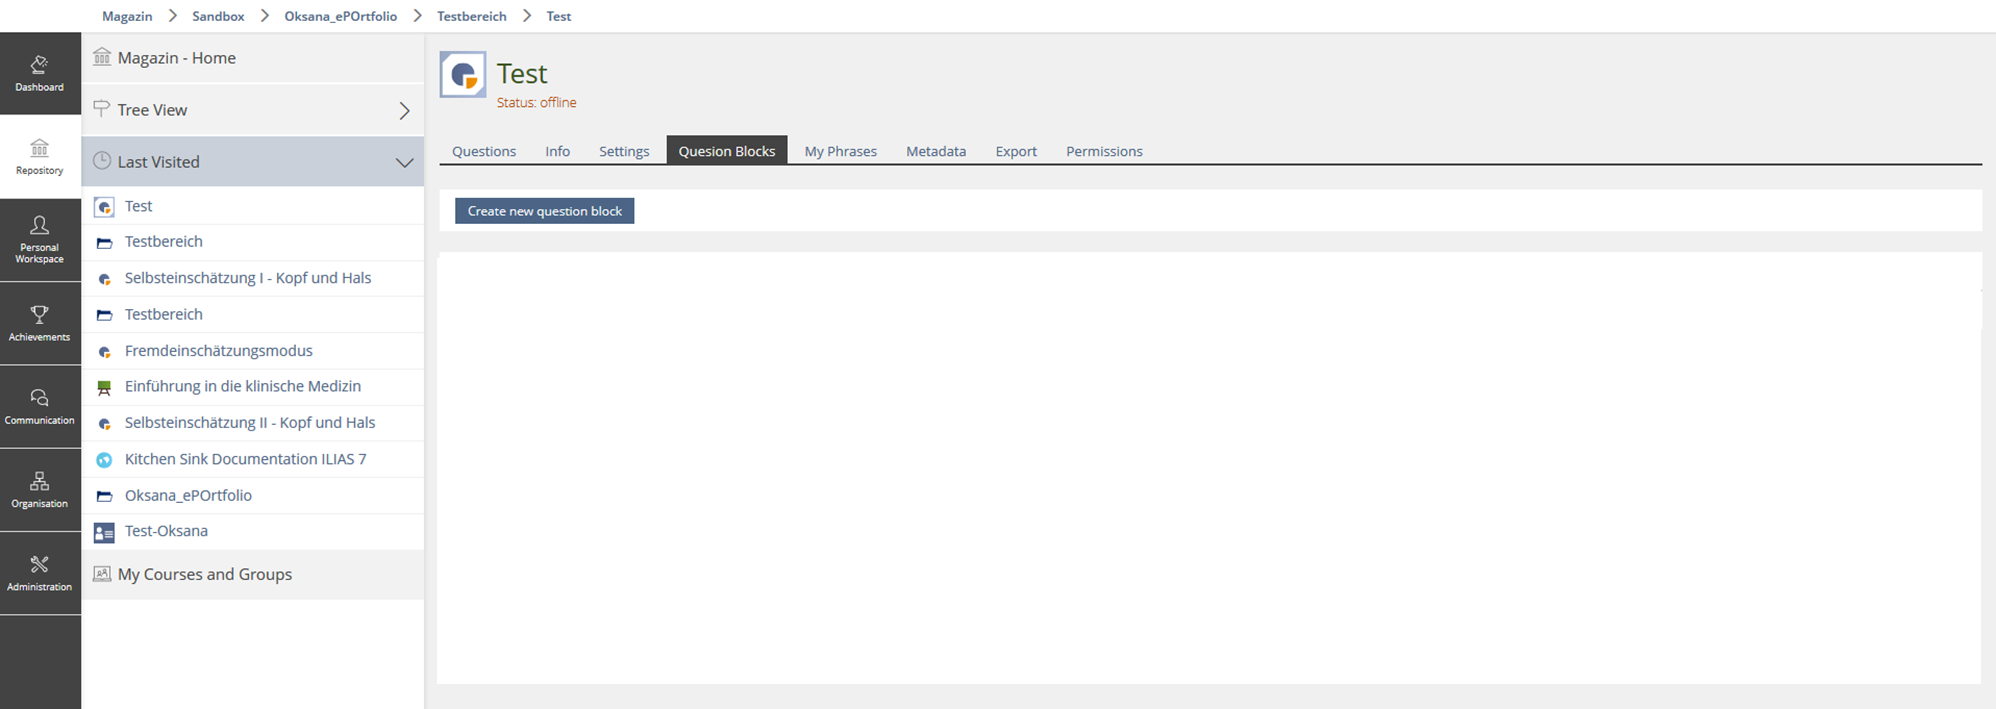This screenshot has height=709, width=1996.
Task: Click icon beside Selbsteinschätzung II entry
Action: (x=104, y=424)
